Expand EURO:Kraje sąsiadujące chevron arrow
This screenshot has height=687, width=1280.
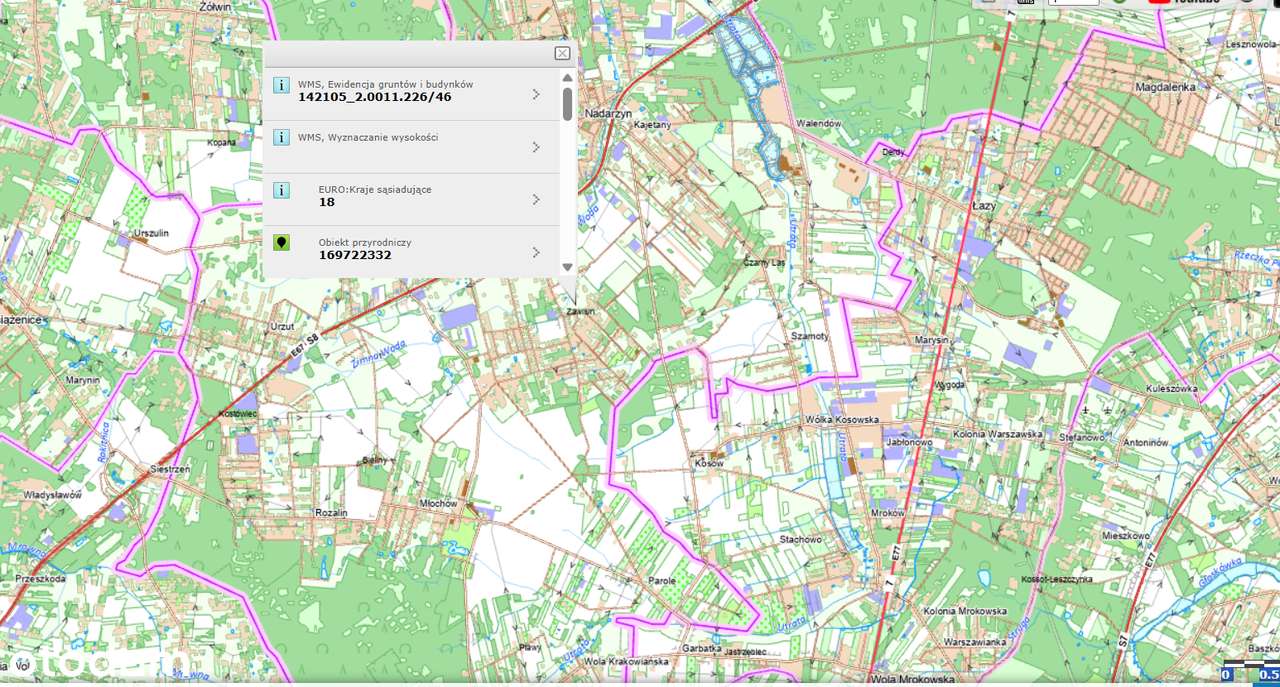[x=536, y=199]
